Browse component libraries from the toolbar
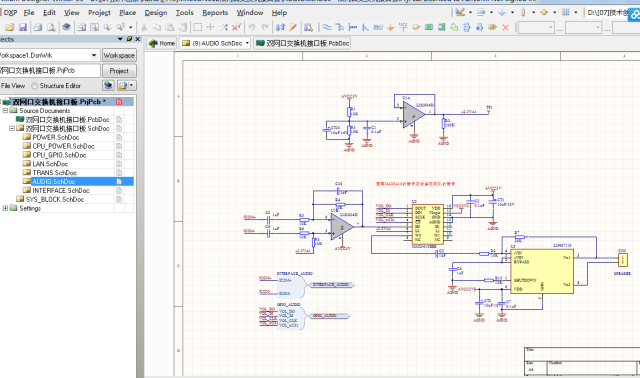Screen dimensions: 640x378 coord(309,27)
